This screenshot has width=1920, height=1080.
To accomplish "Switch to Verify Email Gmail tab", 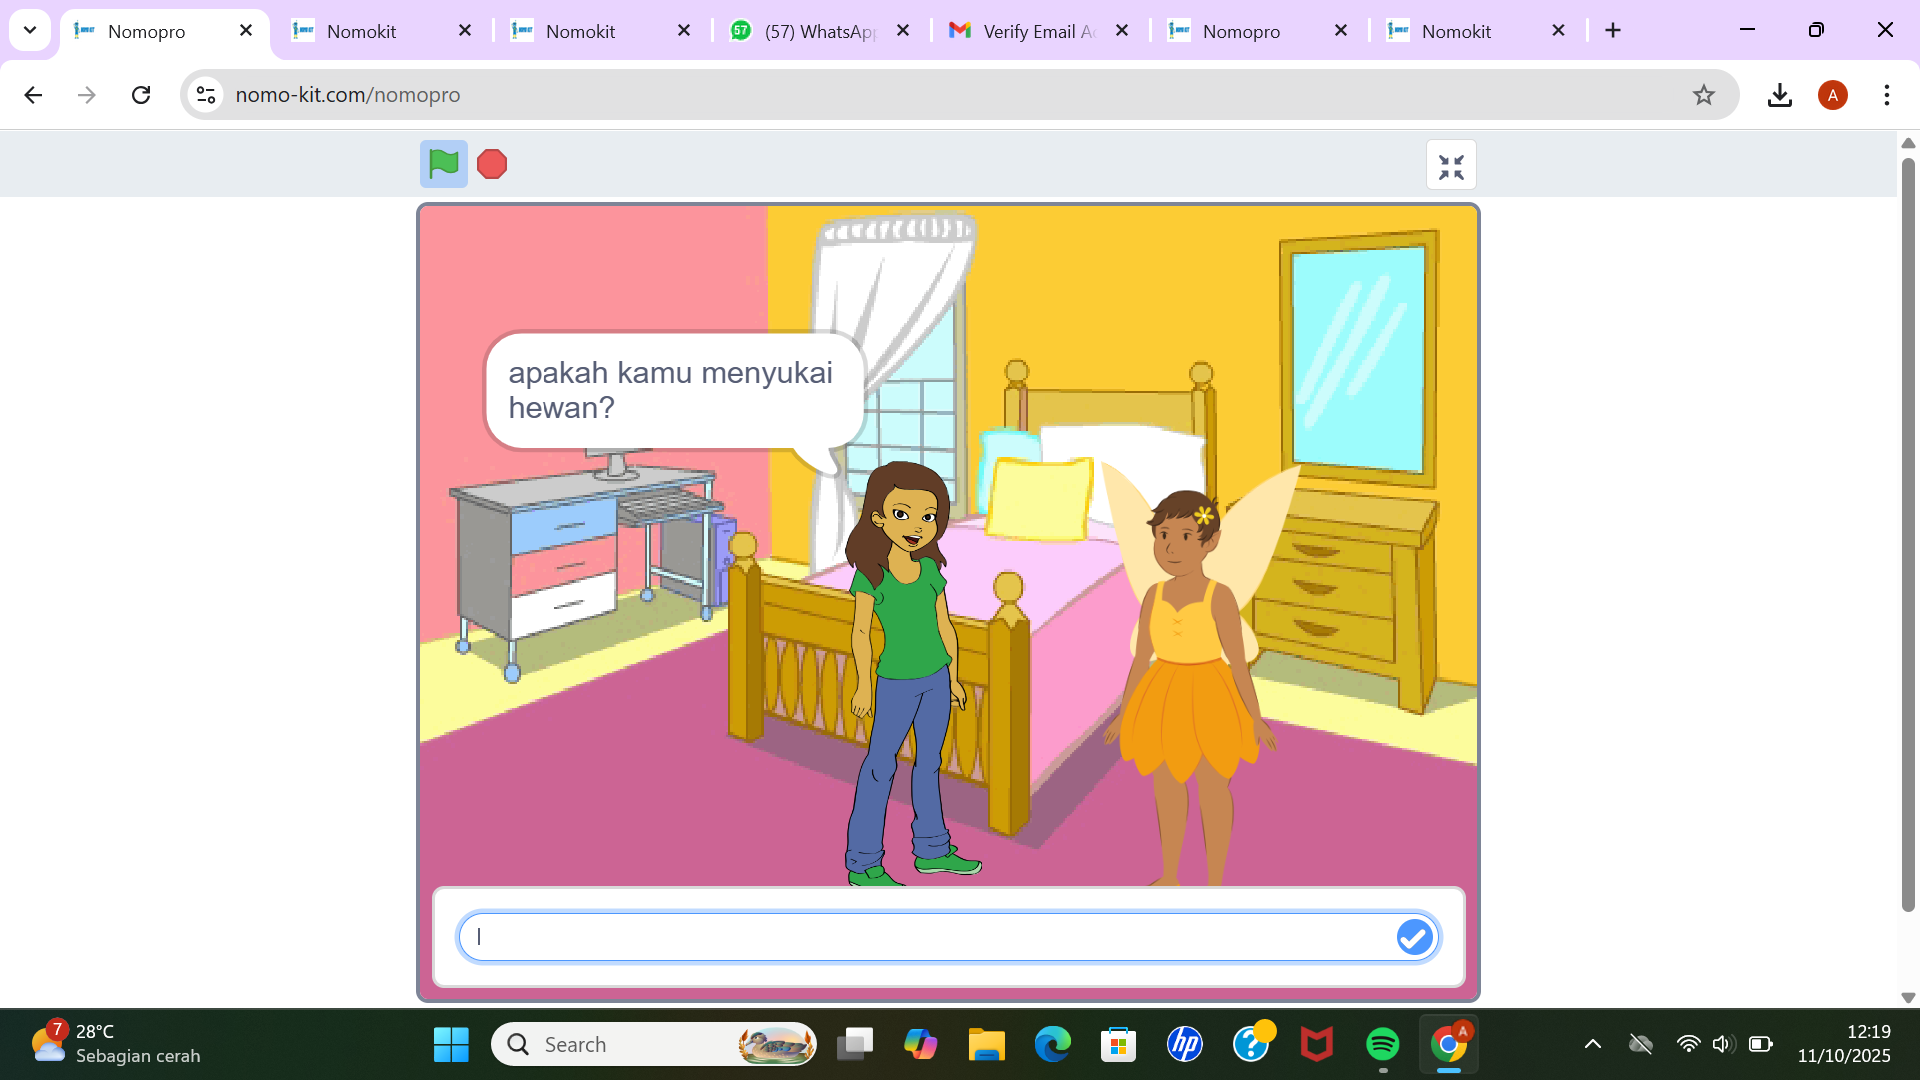I will click(x=1037, y=31).
